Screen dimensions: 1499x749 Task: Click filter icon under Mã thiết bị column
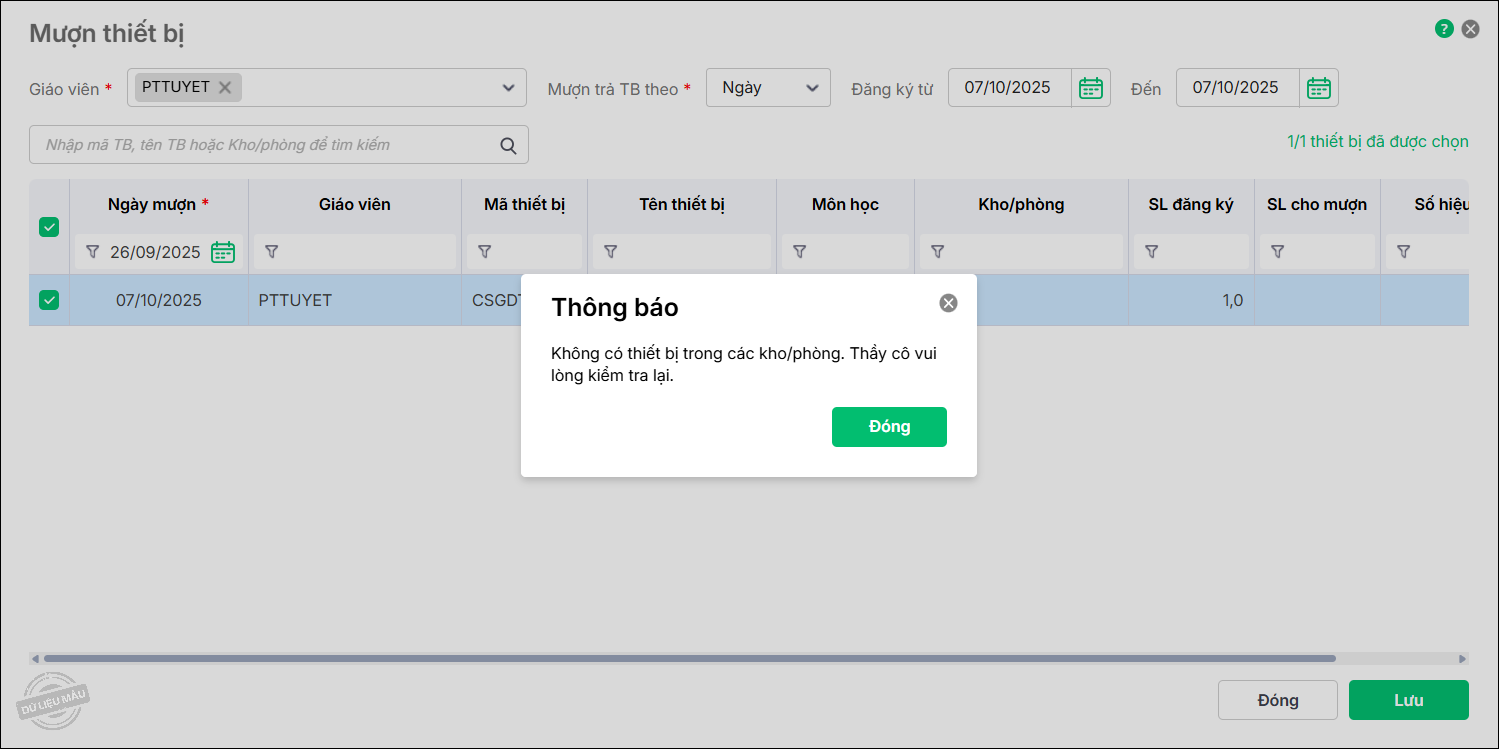[x=484, y=252]
